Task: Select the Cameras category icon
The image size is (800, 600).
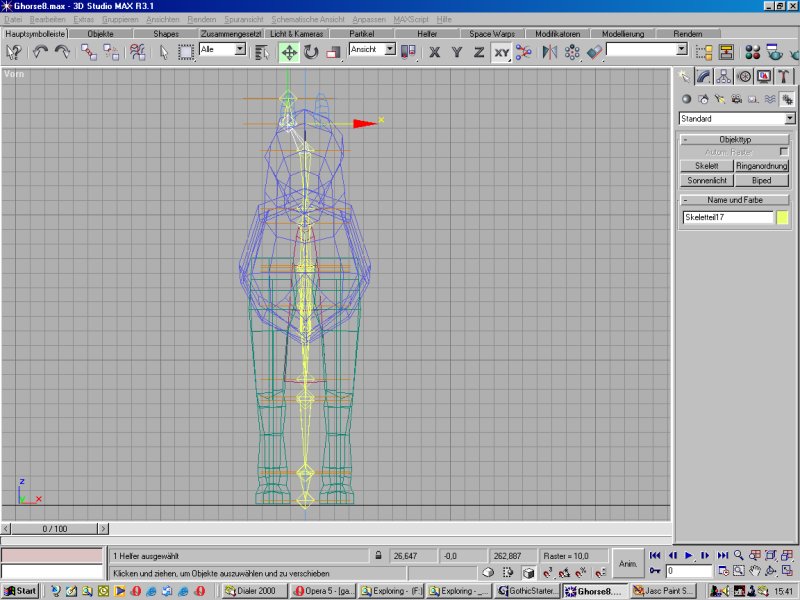Action: point(736,99)
